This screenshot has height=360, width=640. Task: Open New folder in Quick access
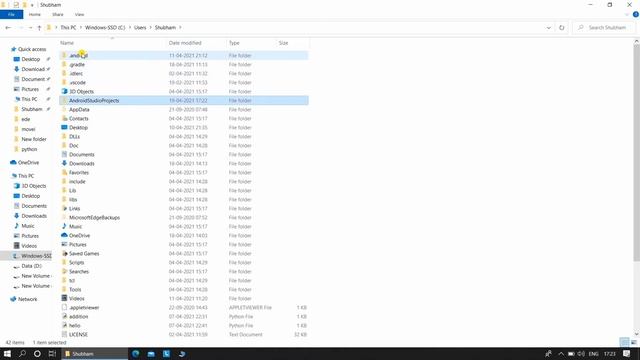tap(34, 139)
